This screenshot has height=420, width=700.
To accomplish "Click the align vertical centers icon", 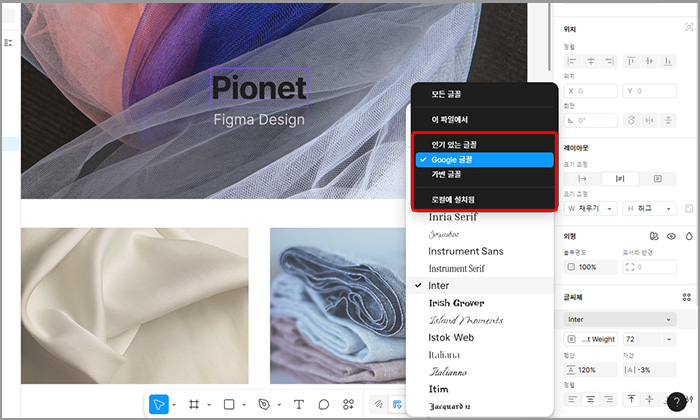I will [x=650, y=61].
